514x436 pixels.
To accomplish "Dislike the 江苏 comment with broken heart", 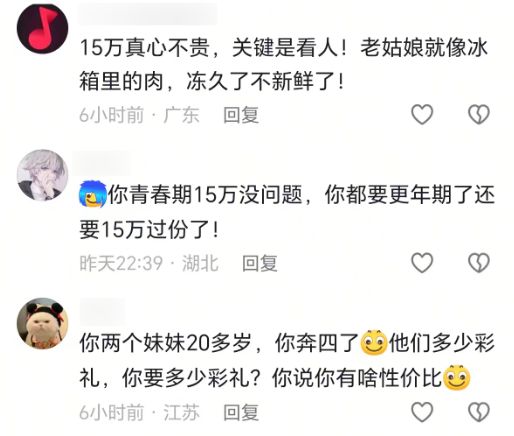I will 479,412.
